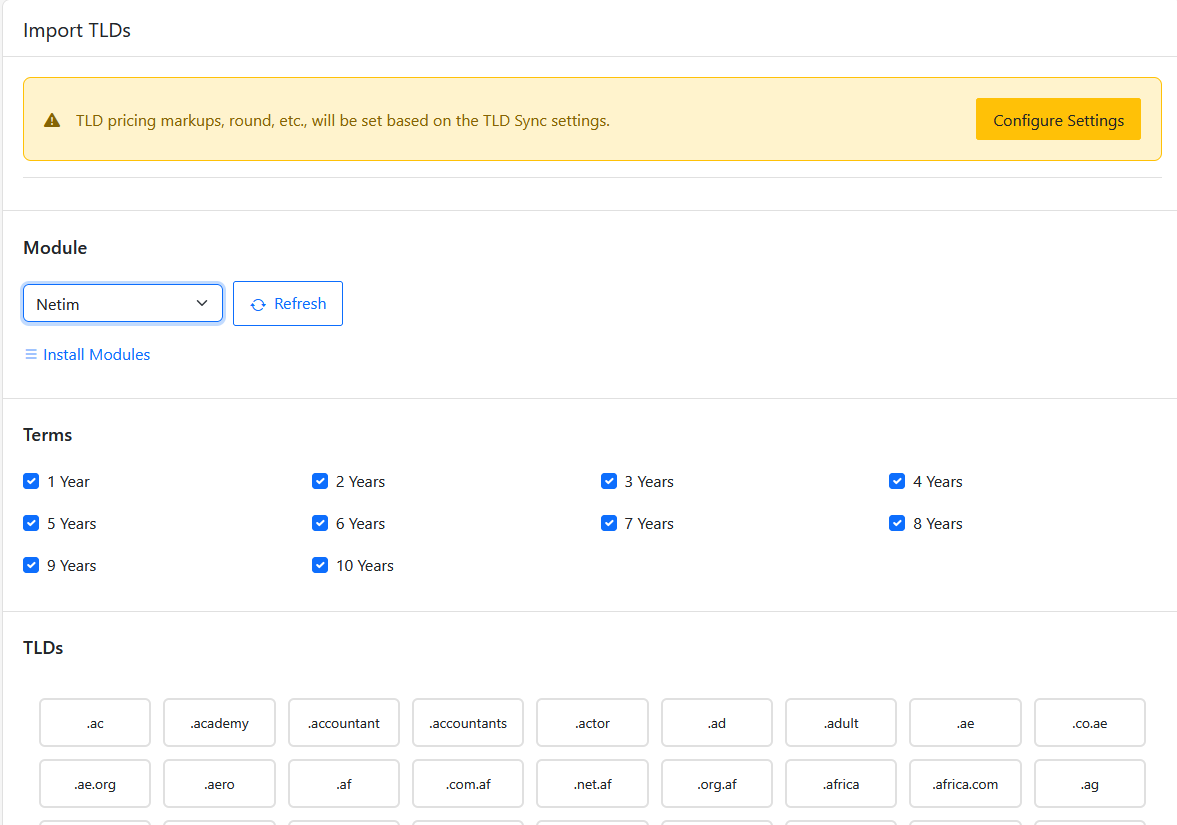Click the Refresh button
1177x825 pixels.
click(x=287, y=303)
